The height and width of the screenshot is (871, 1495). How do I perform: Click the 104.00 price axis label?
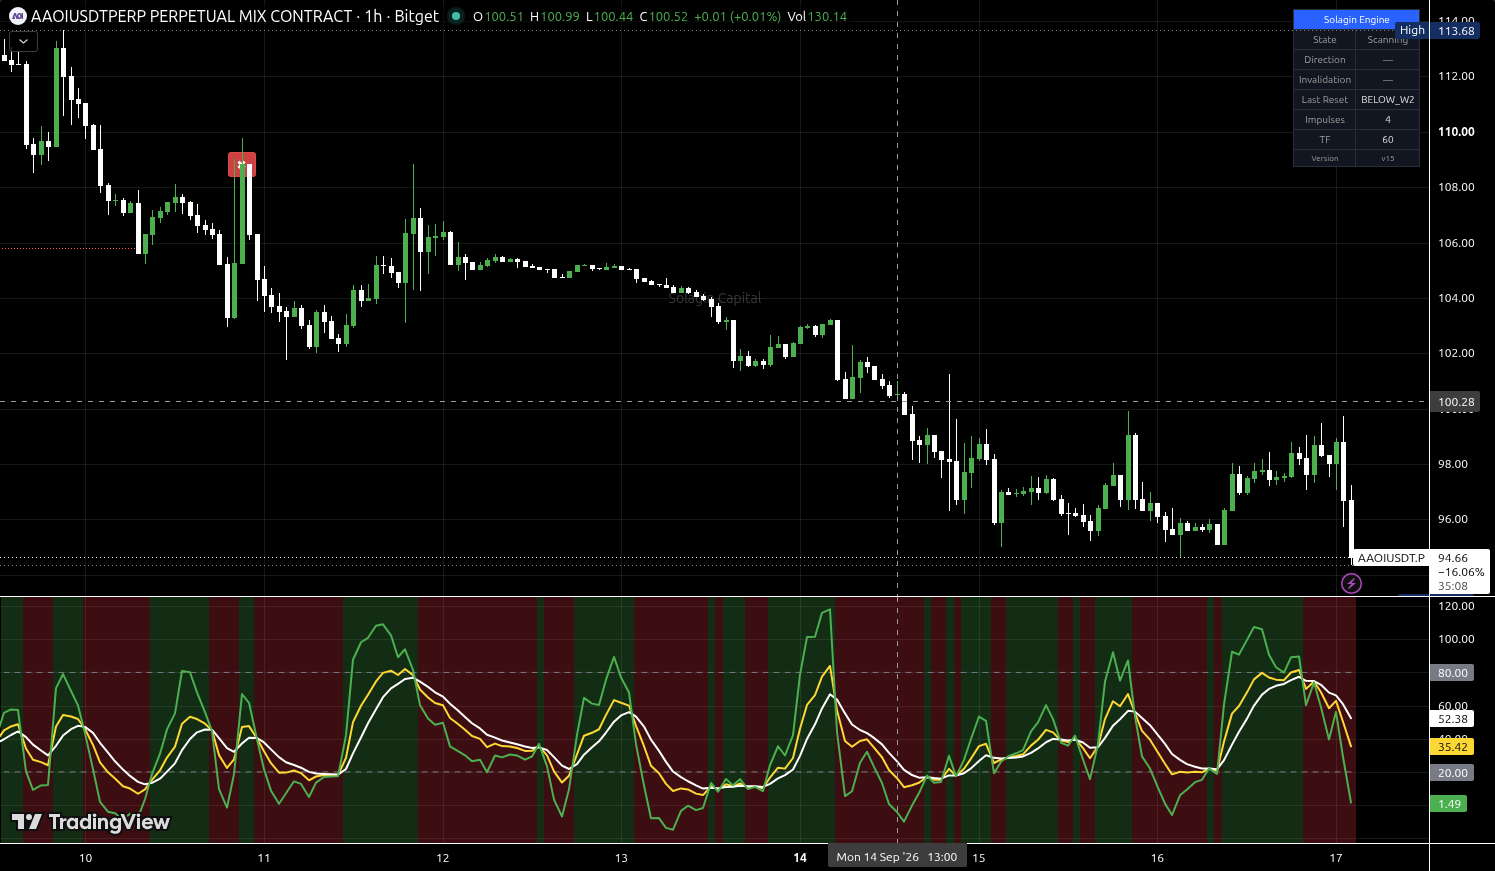[1456, 298]
